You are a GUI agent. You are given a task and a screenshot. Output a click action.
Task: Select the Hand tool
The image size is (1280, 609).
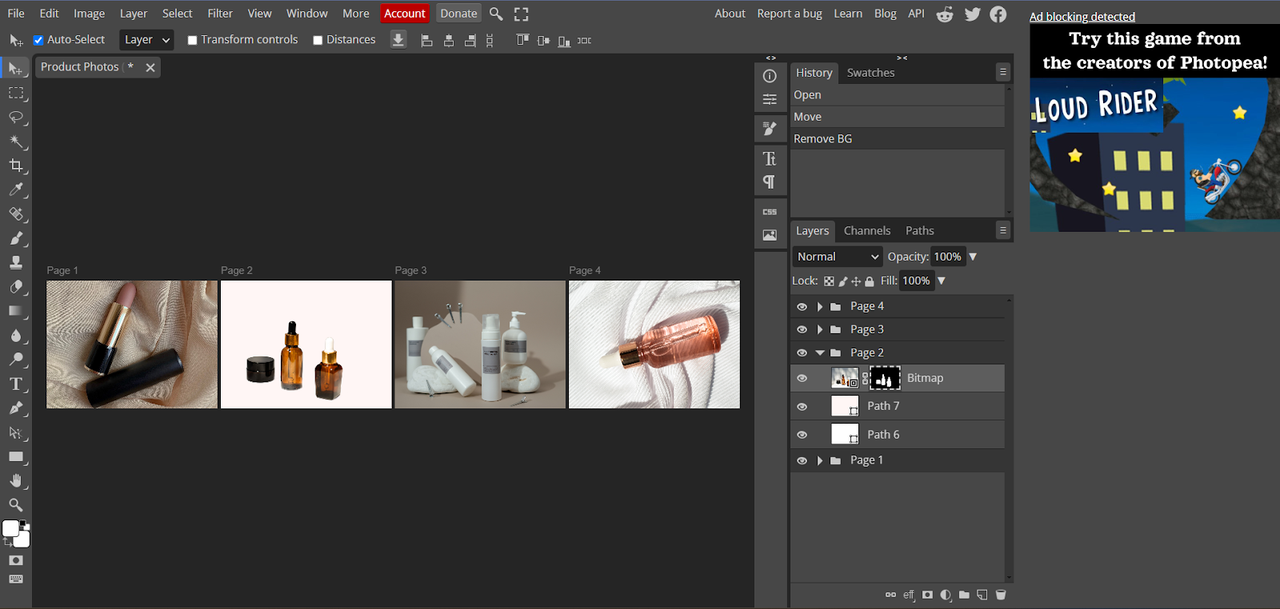pos(16,481)
